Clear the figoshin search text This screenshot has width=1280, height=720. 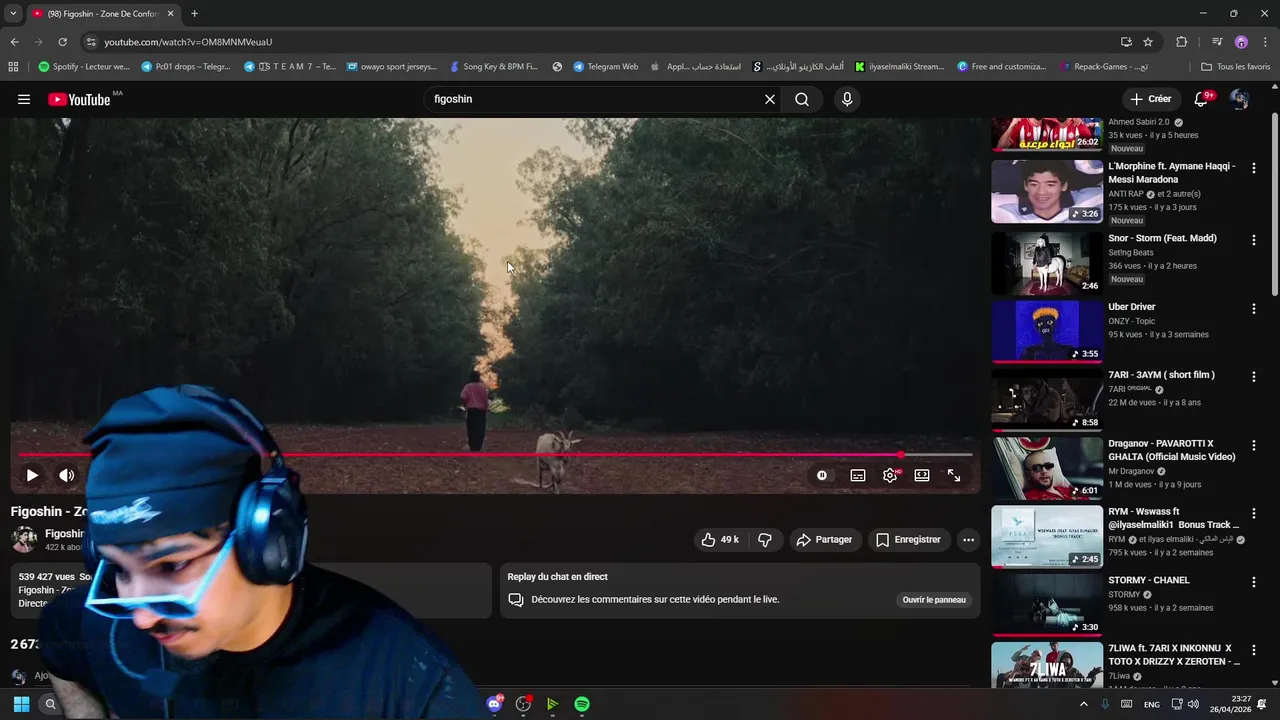[x=770, y=99]
